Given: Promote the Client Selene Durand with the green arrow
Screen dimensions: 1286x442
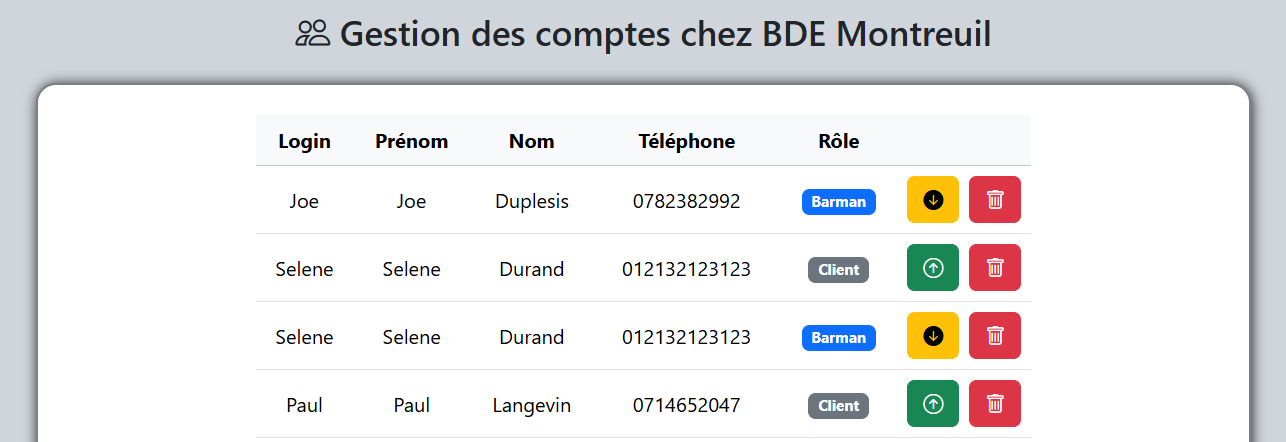Looking at the screenshot, I should pyautogui.click(x=932, y=268).
